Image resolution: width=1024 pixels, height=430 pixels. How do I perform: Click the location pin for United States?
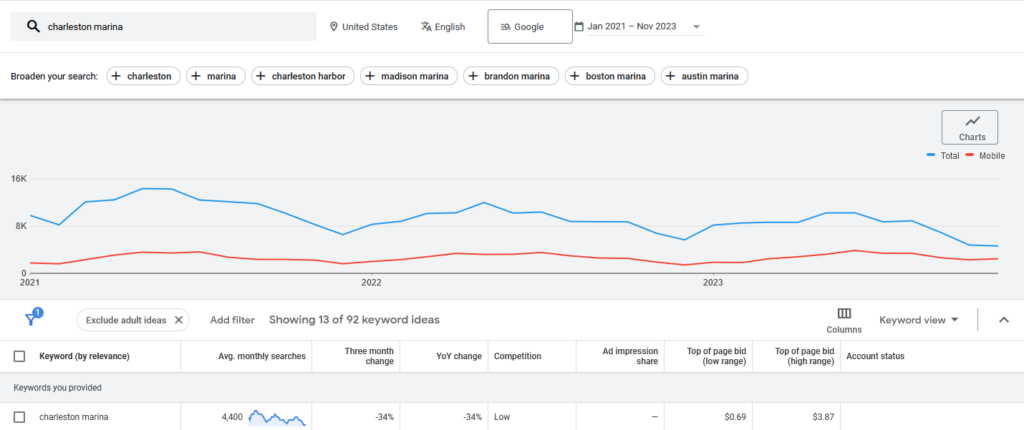[x=334, y=27]
